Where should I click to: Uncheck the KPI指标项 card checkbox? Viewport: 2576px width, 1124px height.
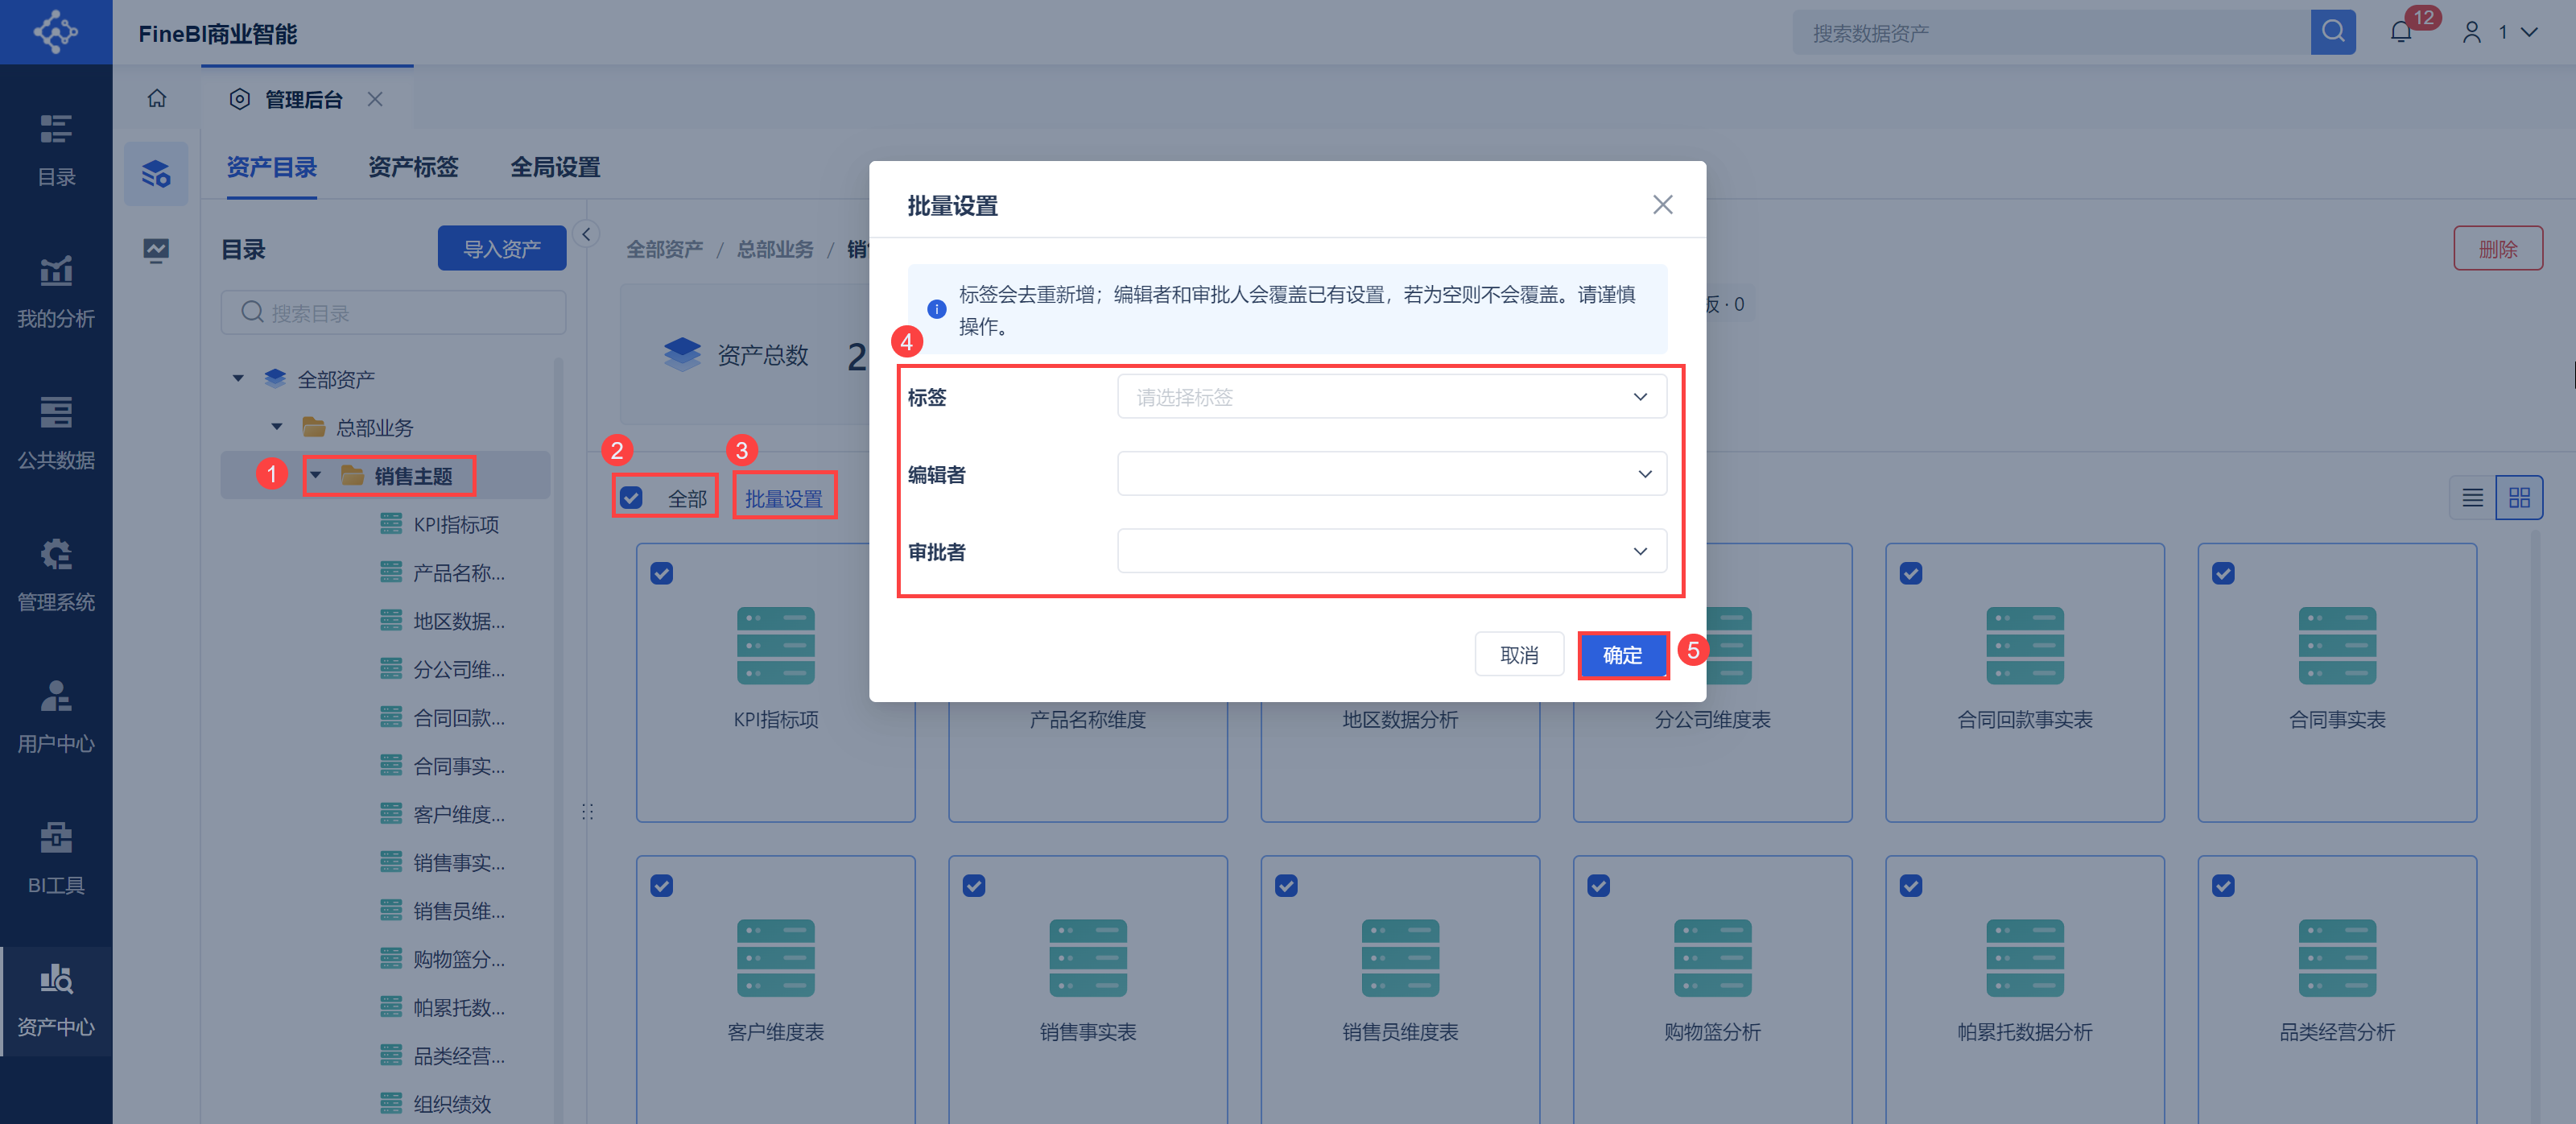pyautogui.click(x=662, y=574)
